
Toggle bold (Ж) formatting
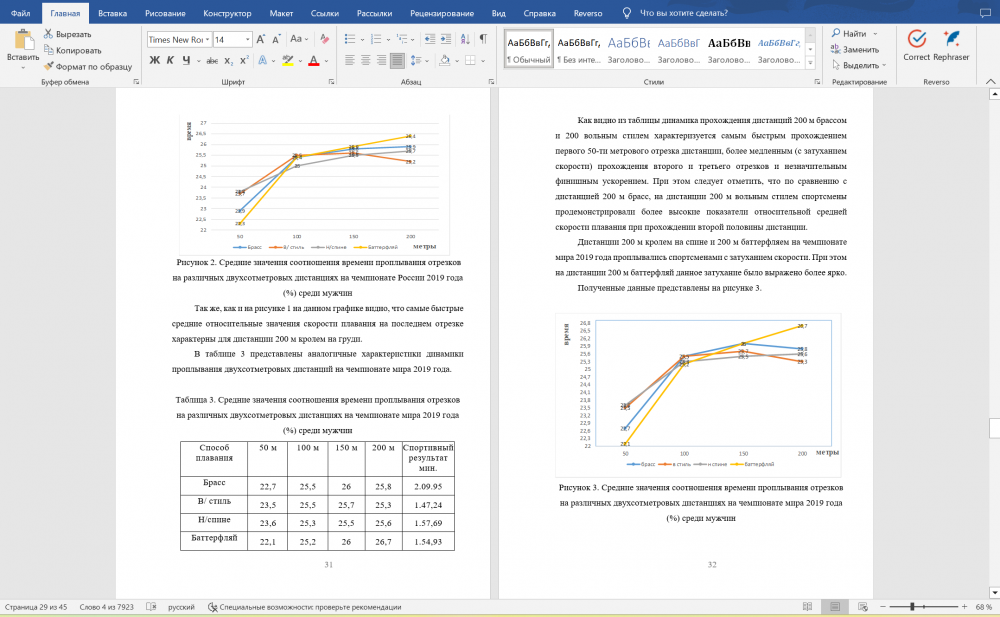tap(154, 61)
